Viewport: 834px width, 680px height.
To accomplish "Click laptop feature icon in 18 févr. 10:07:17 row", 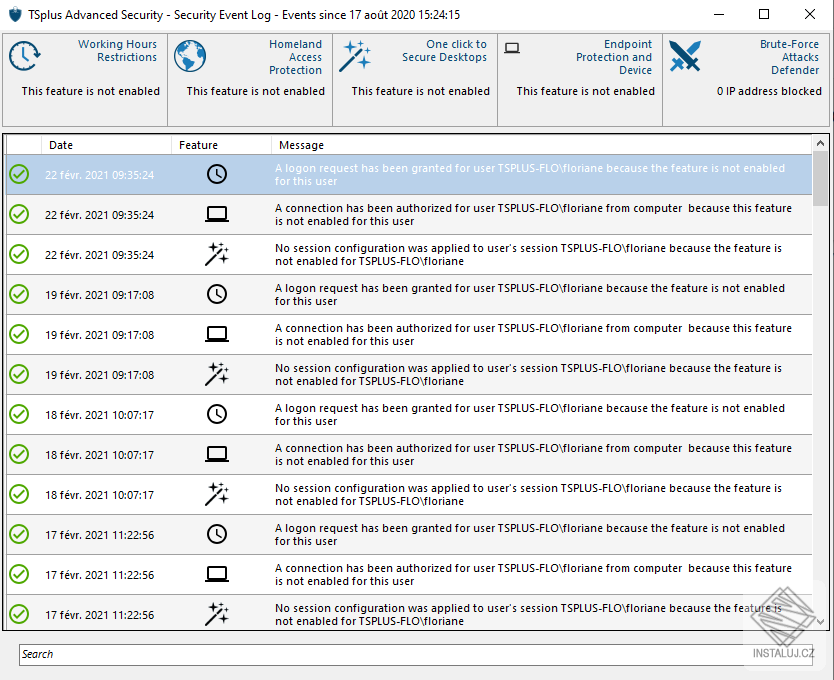I will click(217, 454).
